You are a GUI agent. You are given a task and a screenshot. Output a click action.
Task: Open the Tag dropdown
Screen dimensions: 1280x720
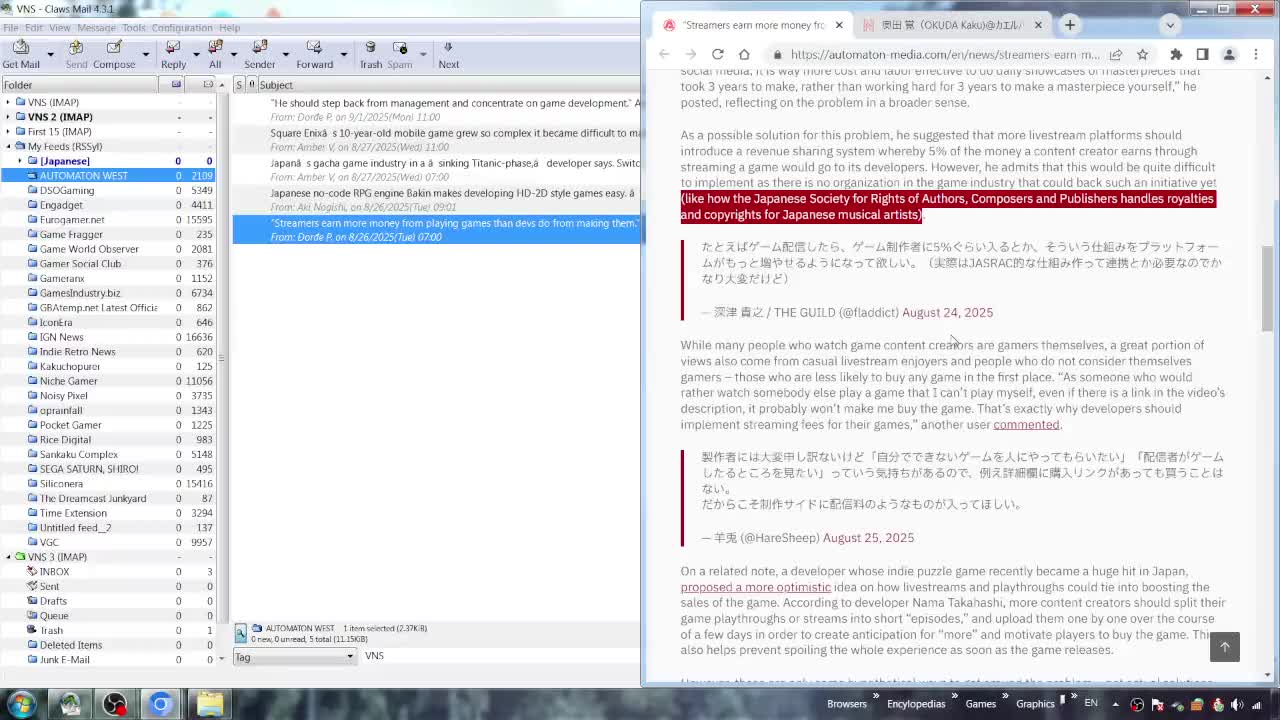(x=294, y=656)
